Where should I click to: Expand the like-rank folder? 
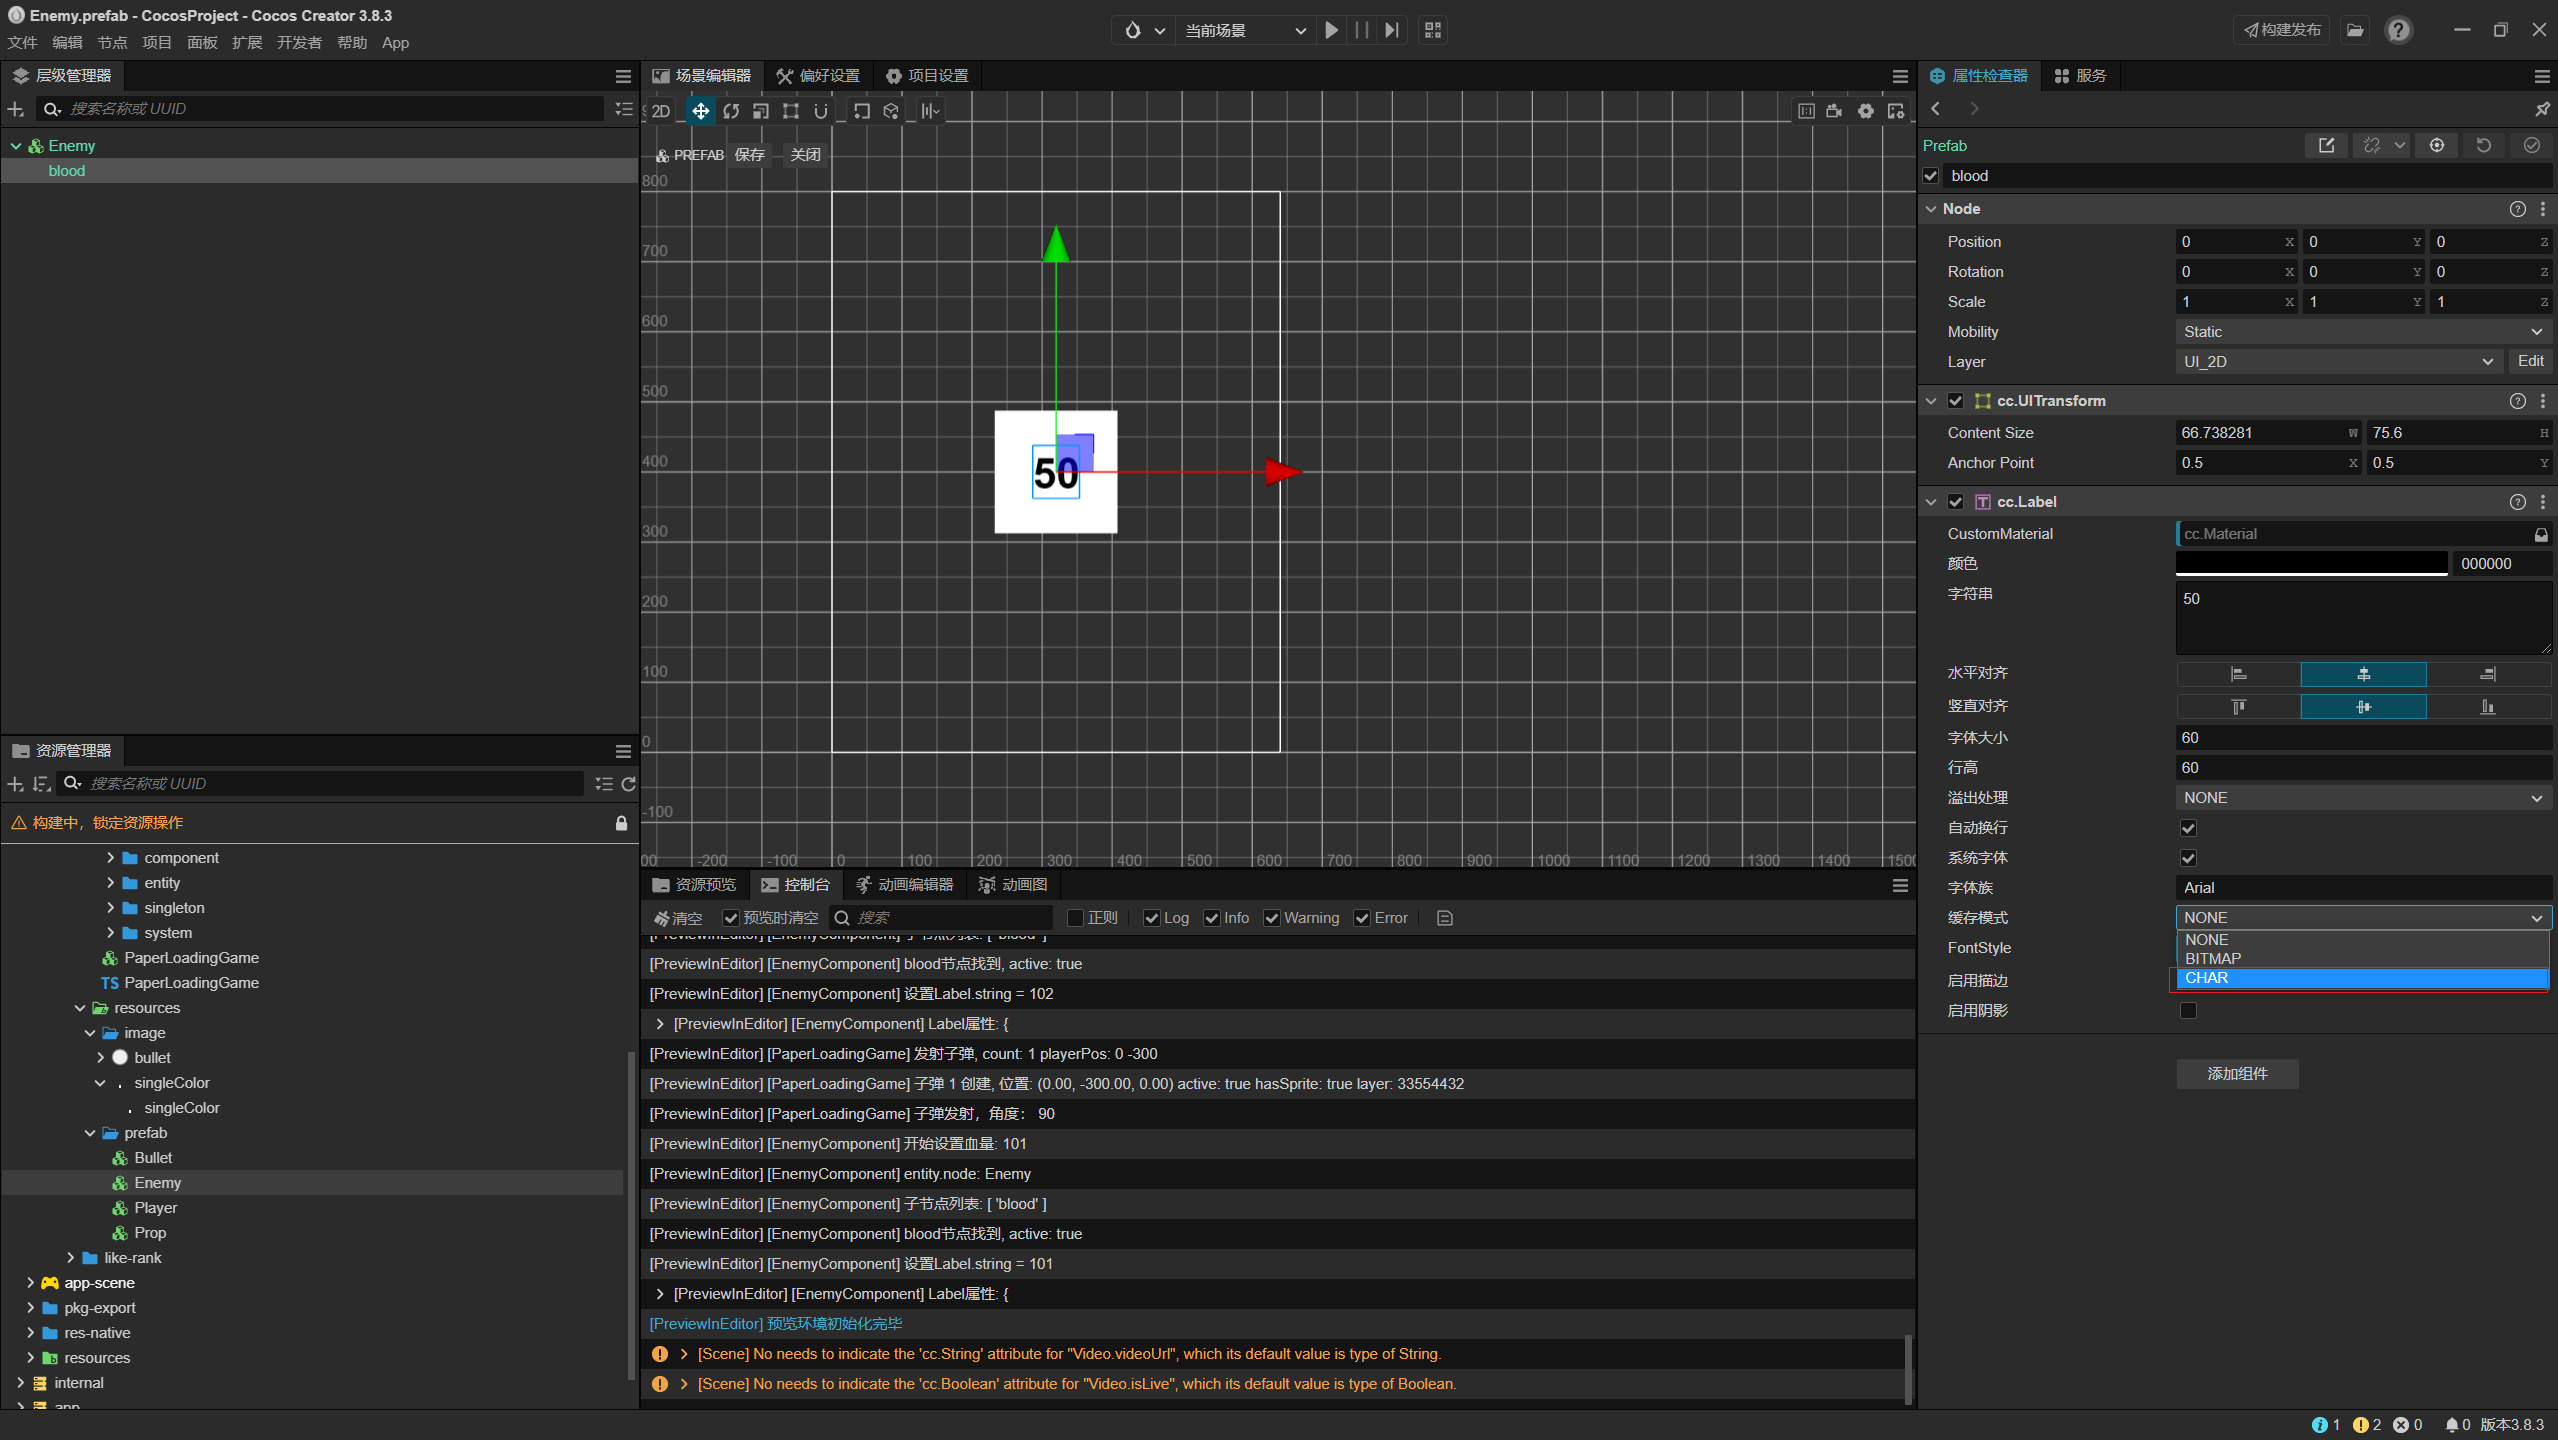pyautogui.click(x=70, y=1258)
